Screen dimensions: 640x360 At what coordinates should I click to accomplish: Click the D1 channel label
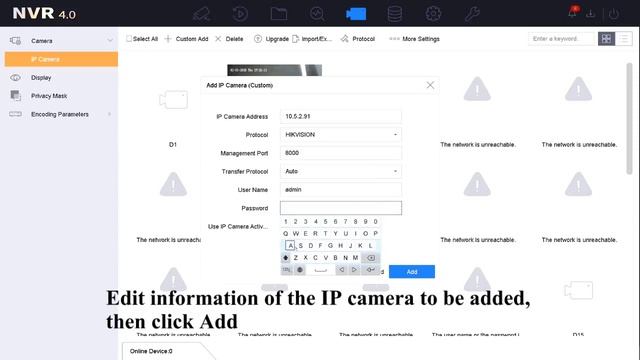[173, 144]
